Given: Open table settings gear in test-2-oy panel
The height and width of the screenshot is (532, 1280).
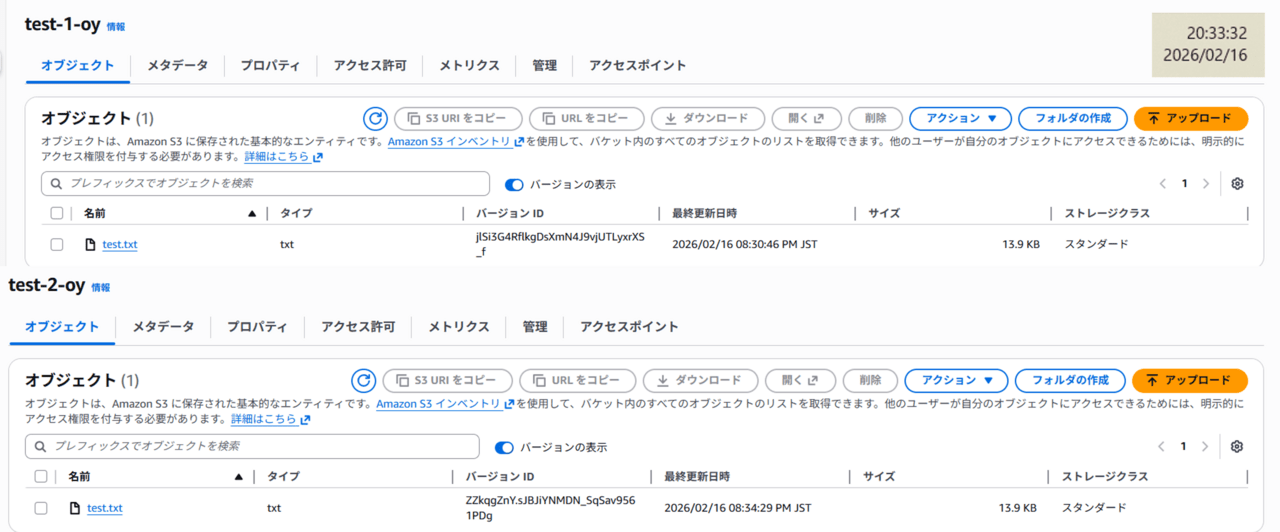Looking at the screenshot, I should (x=1237, y=446).
